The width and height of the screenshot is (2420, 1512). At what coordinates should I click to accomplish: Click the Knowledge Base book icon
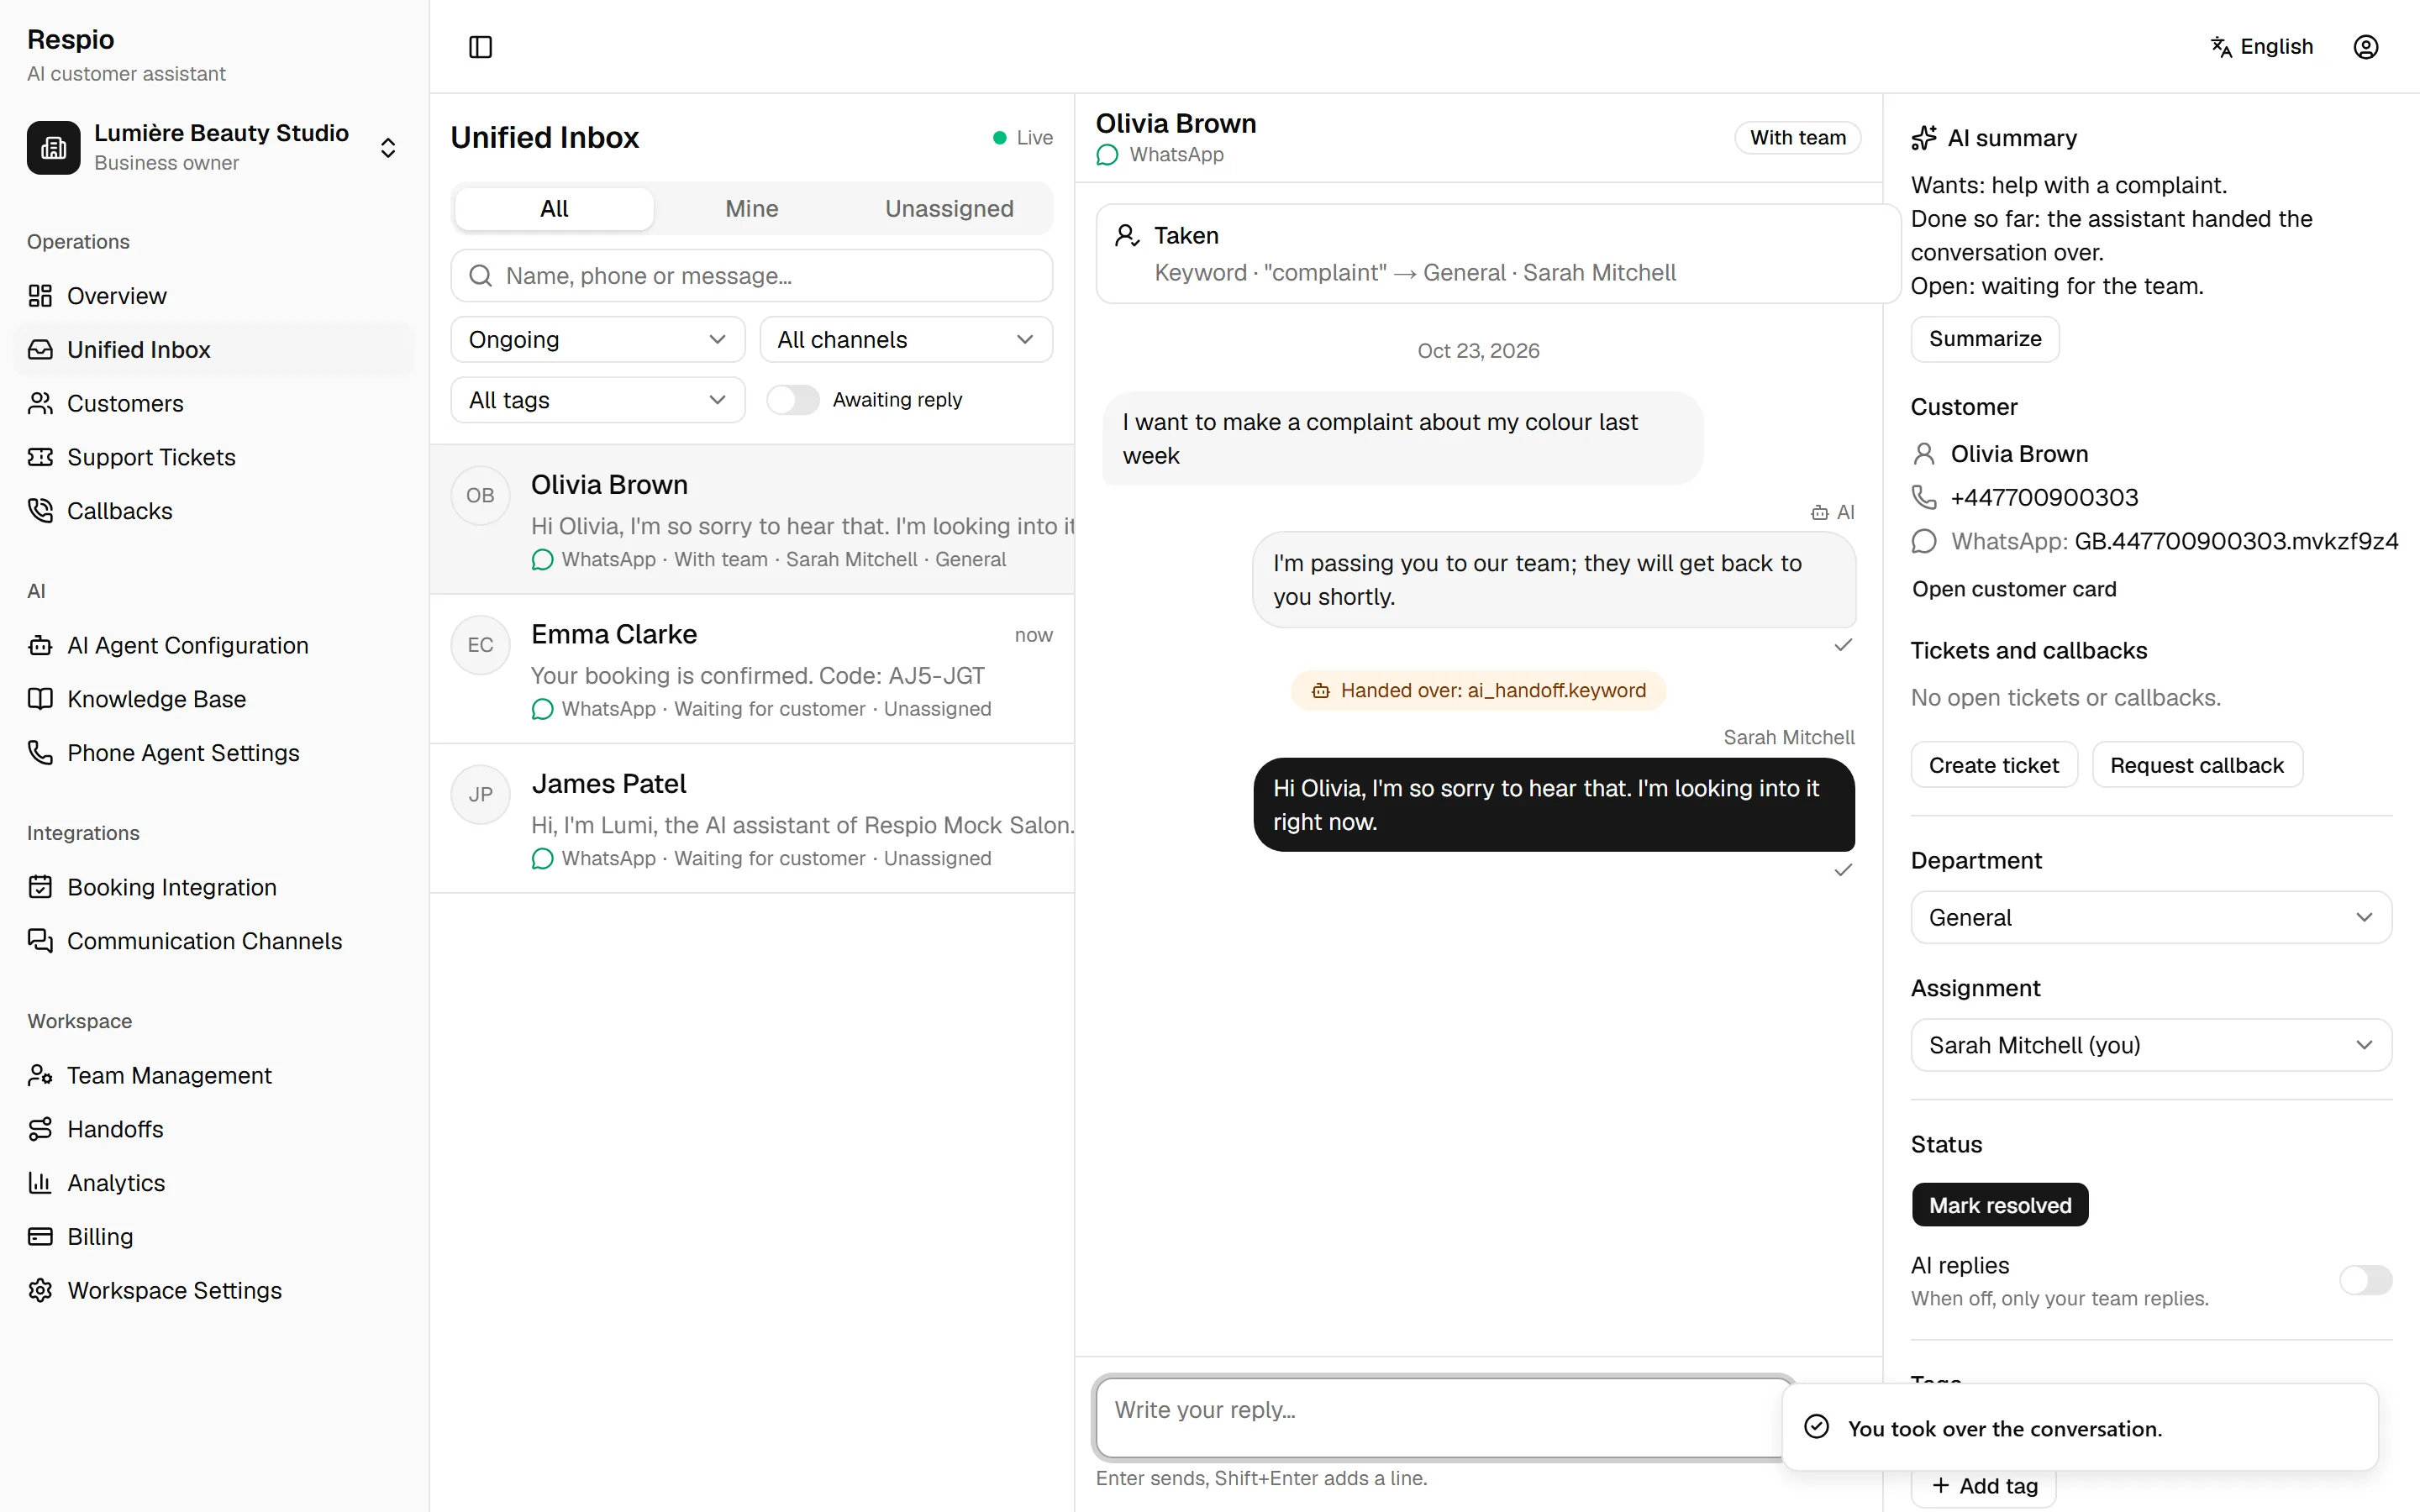(x=40, y=699)
